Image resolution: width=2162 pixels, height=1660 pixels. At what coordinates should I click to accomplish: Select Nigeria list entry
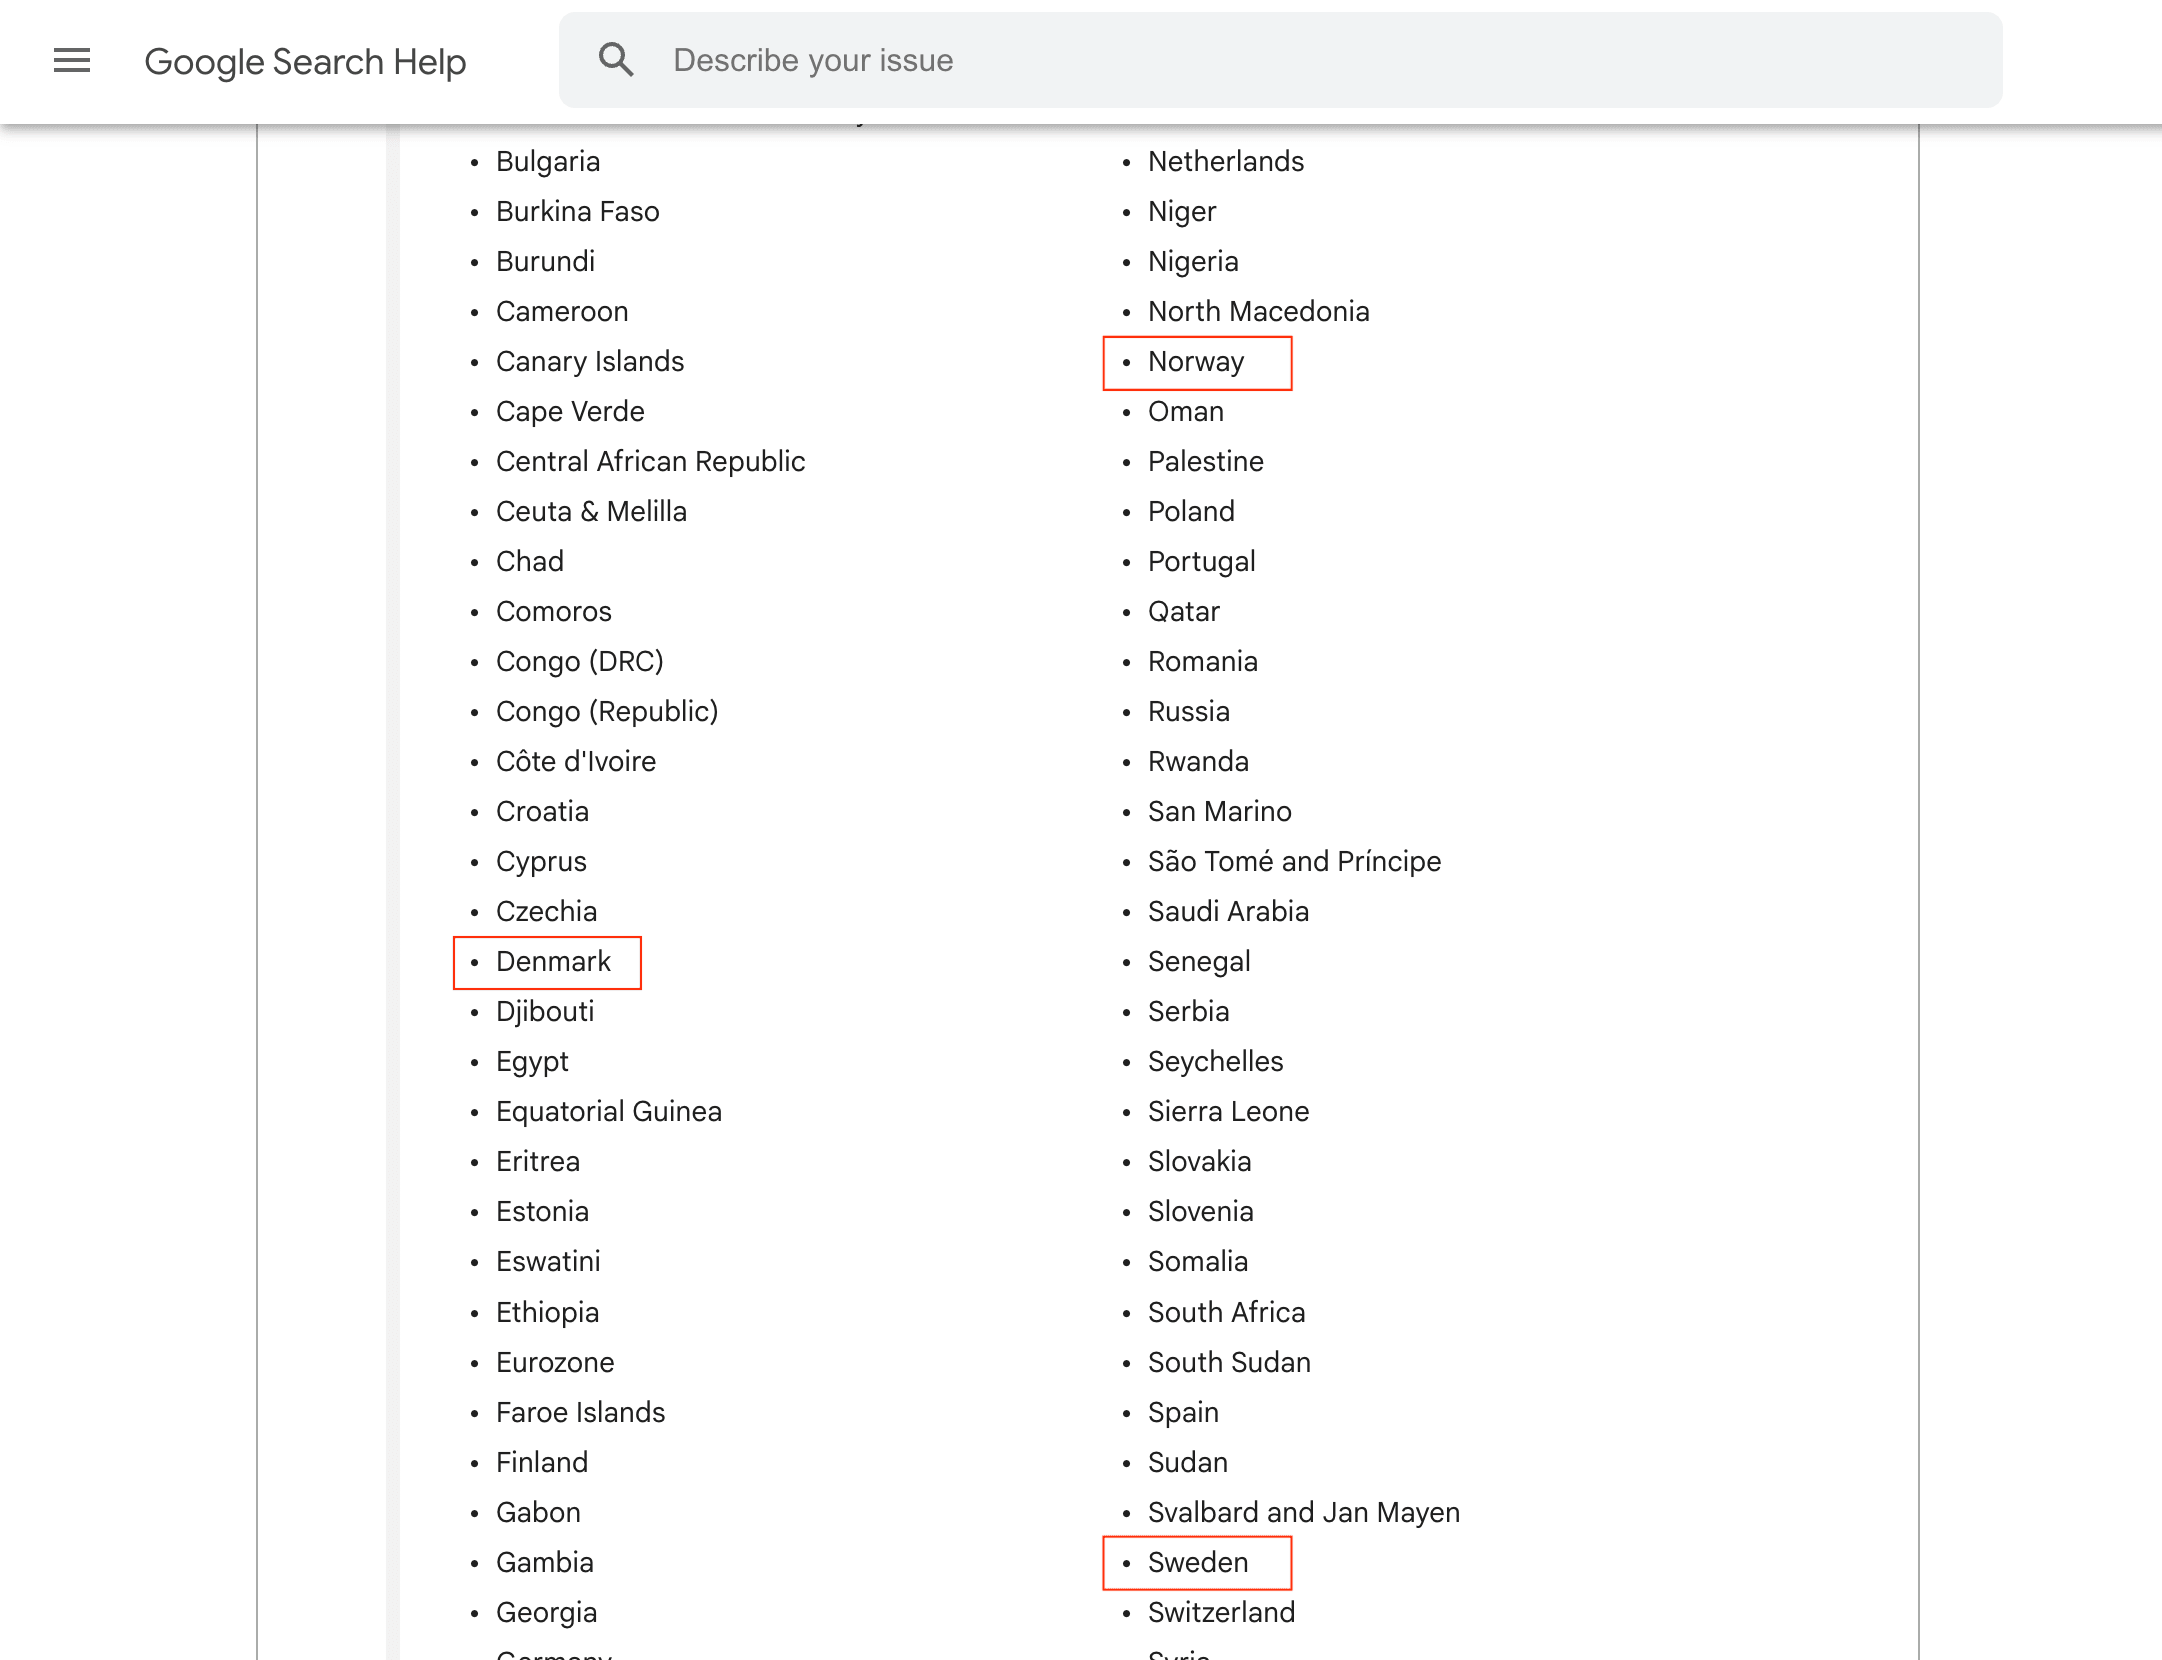coord(1193,261)
